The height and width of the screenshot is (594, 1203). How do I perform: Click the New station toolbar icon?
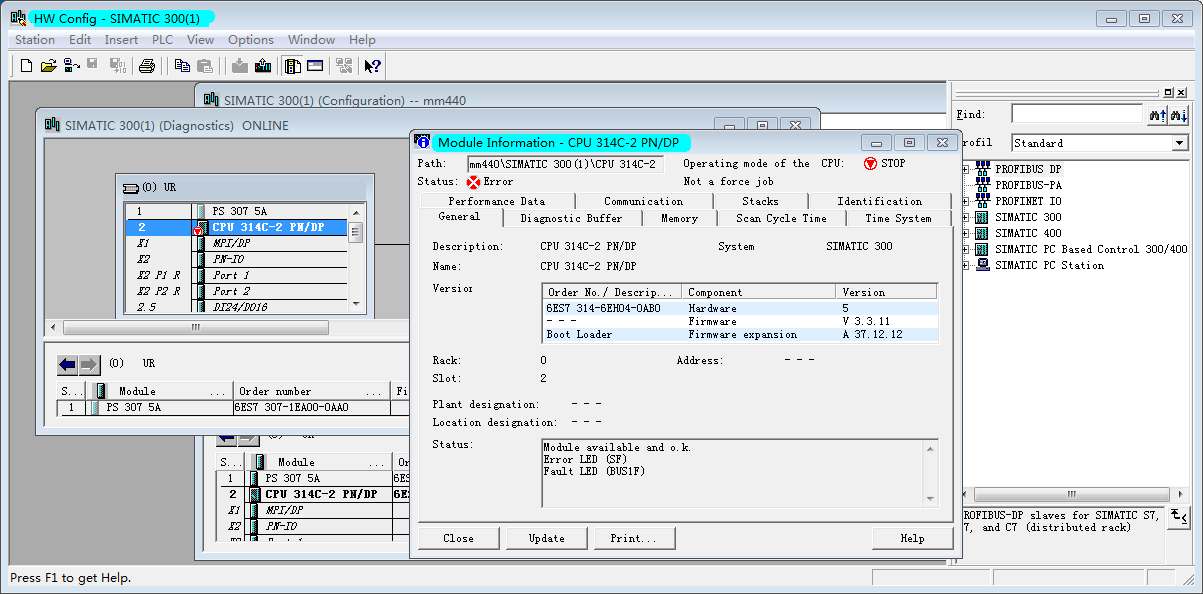click(x=27, y=66)
